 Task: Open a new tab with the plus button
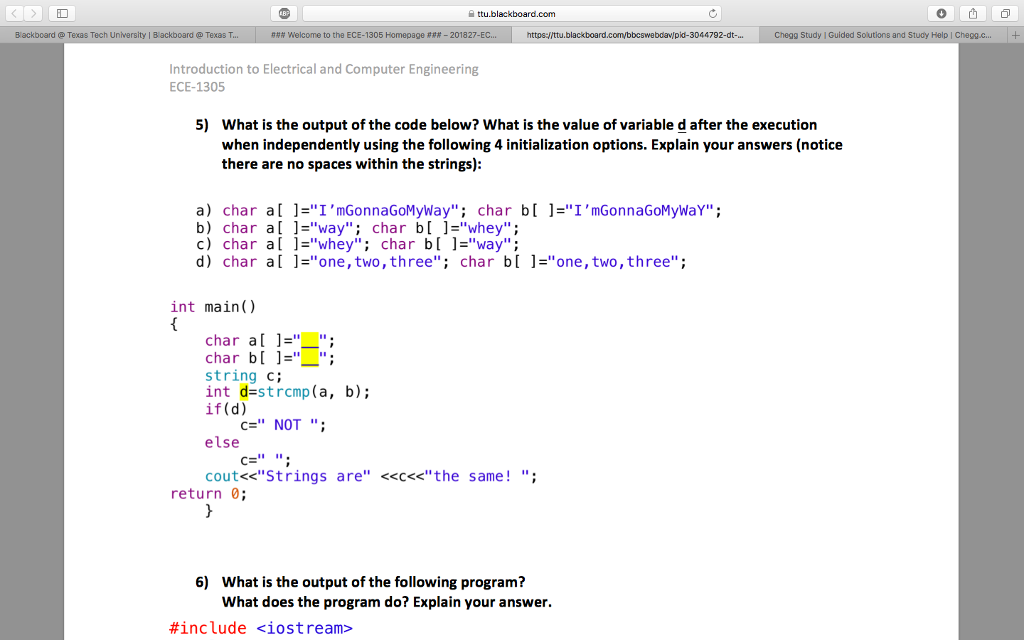(1013, 33)
